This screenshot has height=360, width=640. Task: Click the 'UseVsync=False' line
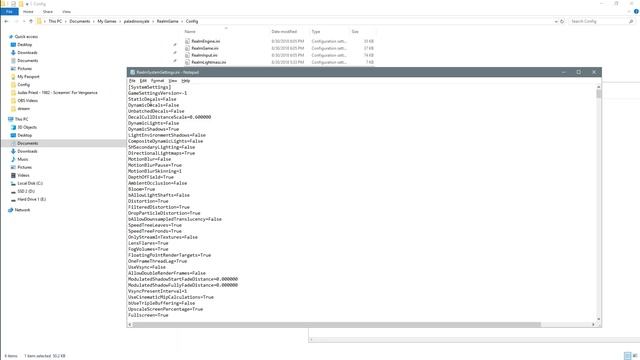(147, 267)
